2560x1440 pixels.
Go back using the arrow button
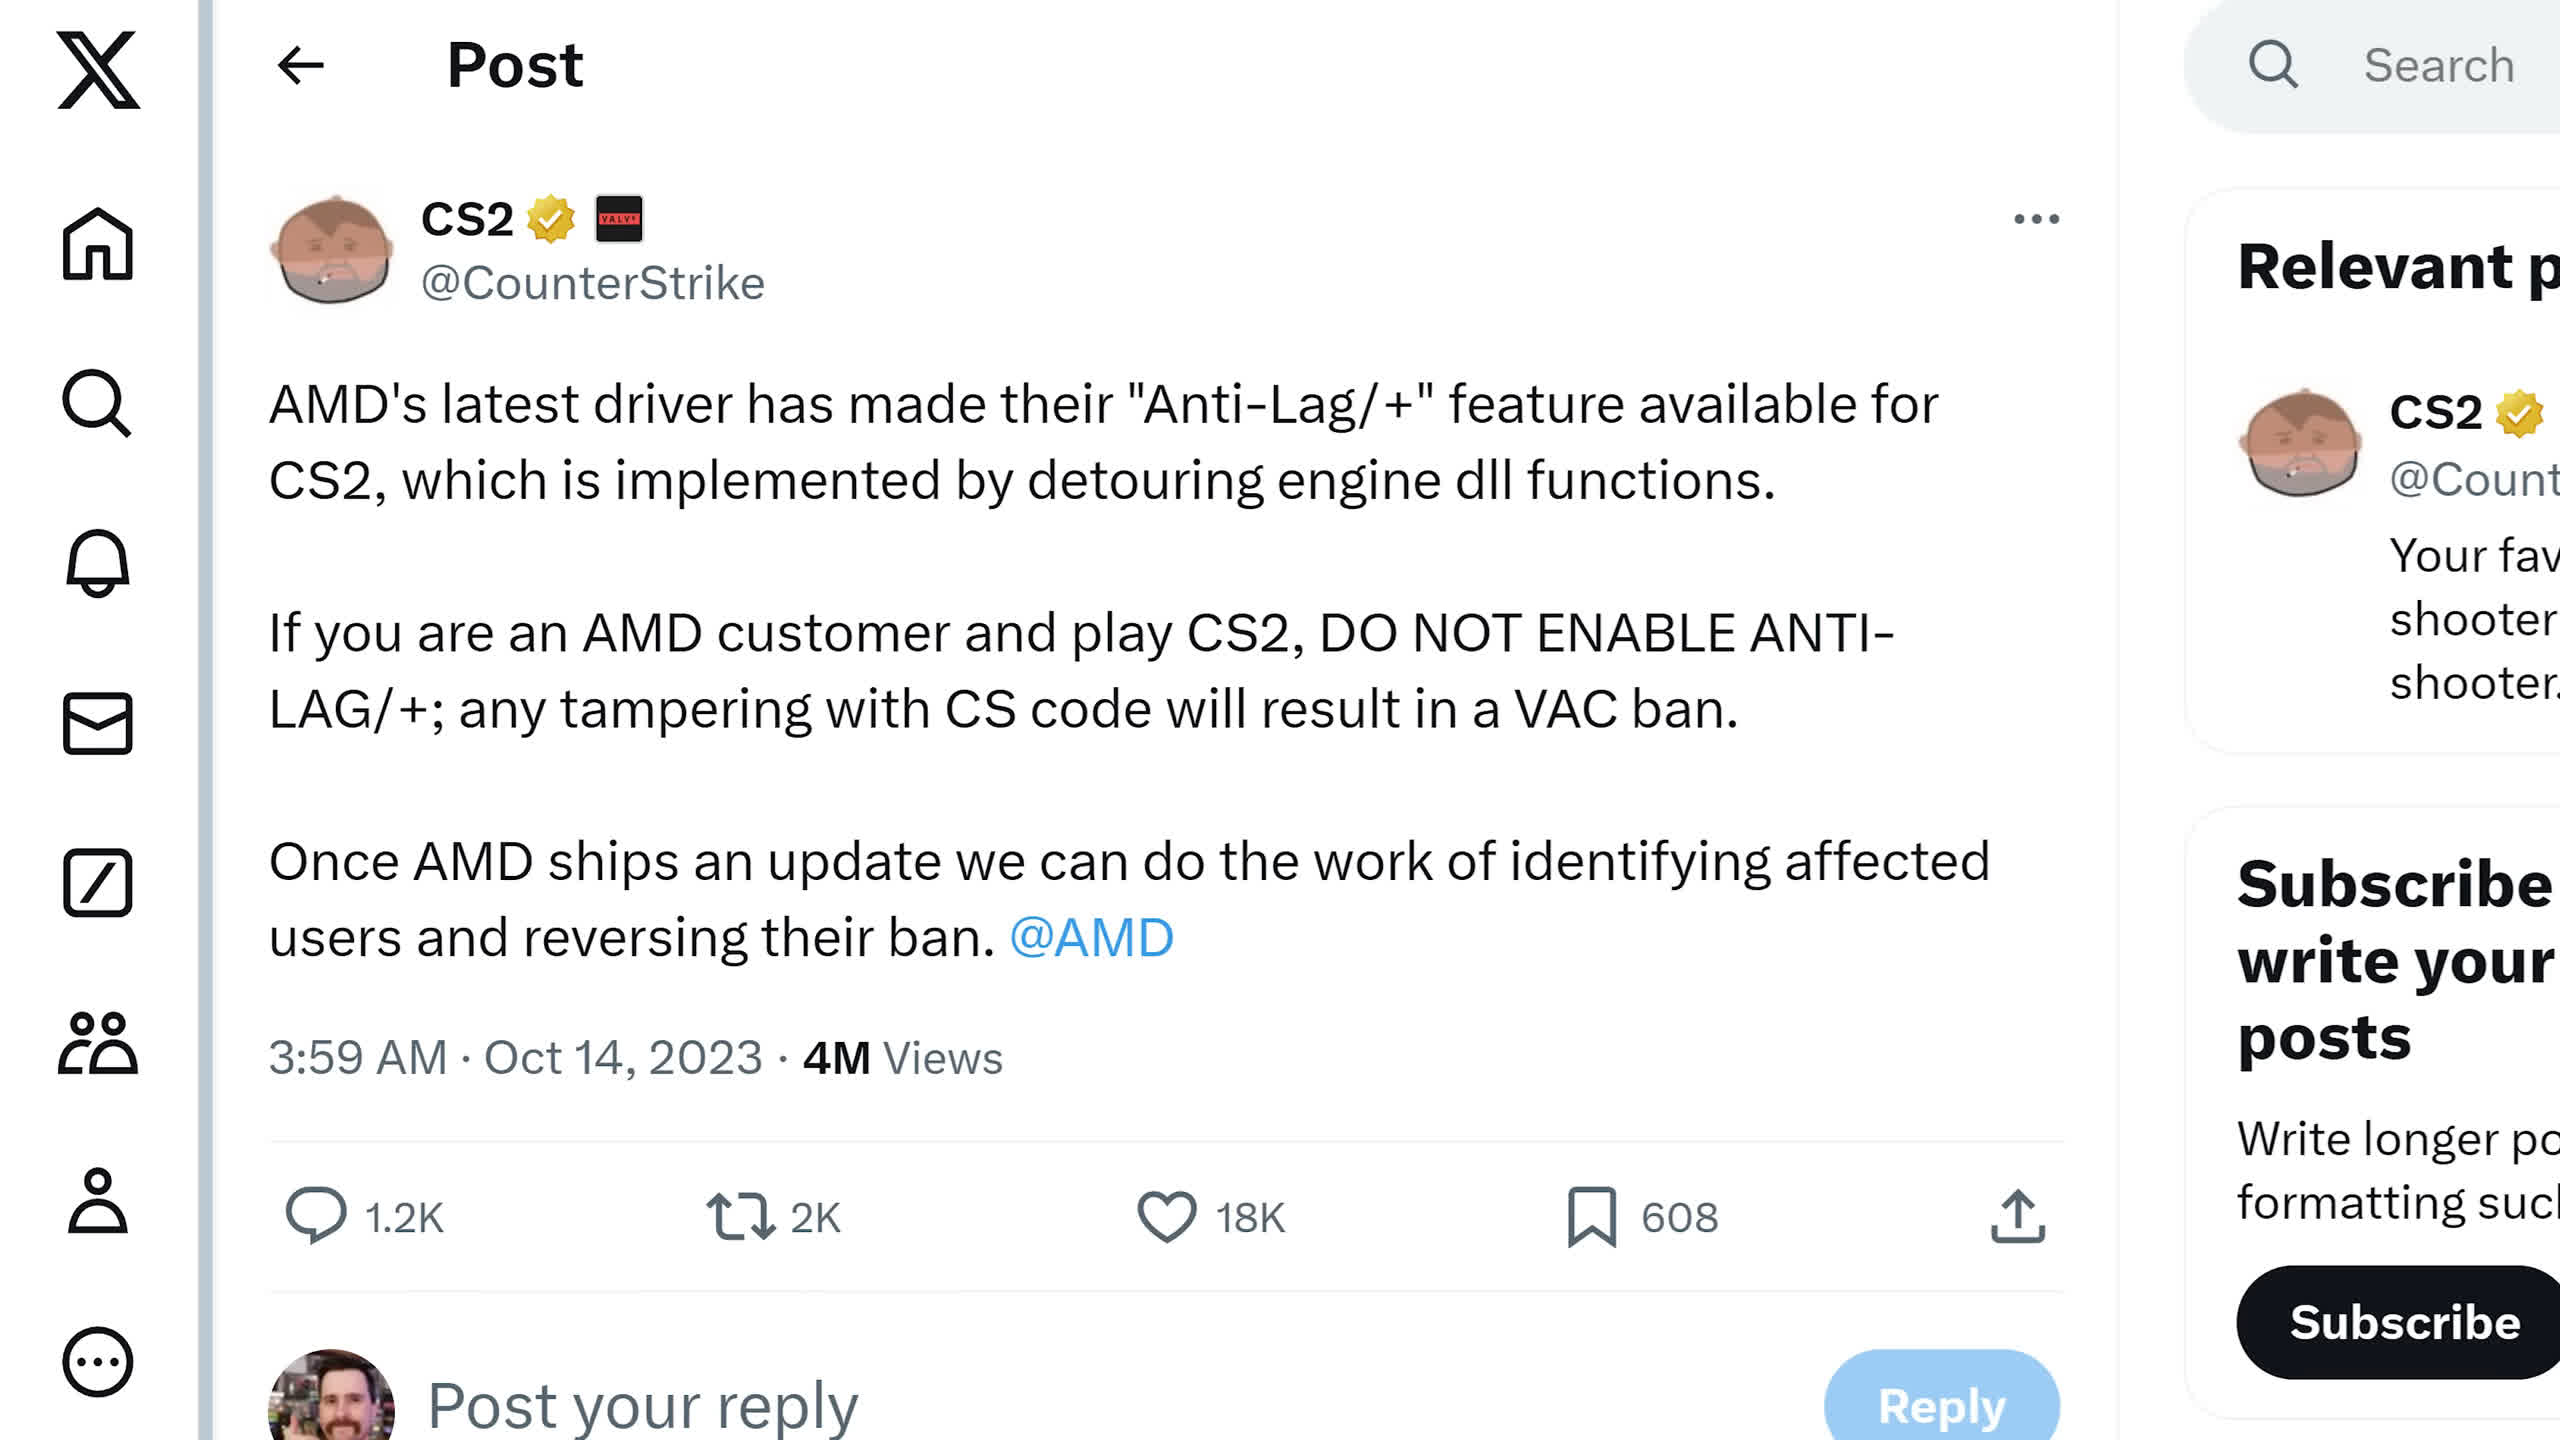point(300,66)
